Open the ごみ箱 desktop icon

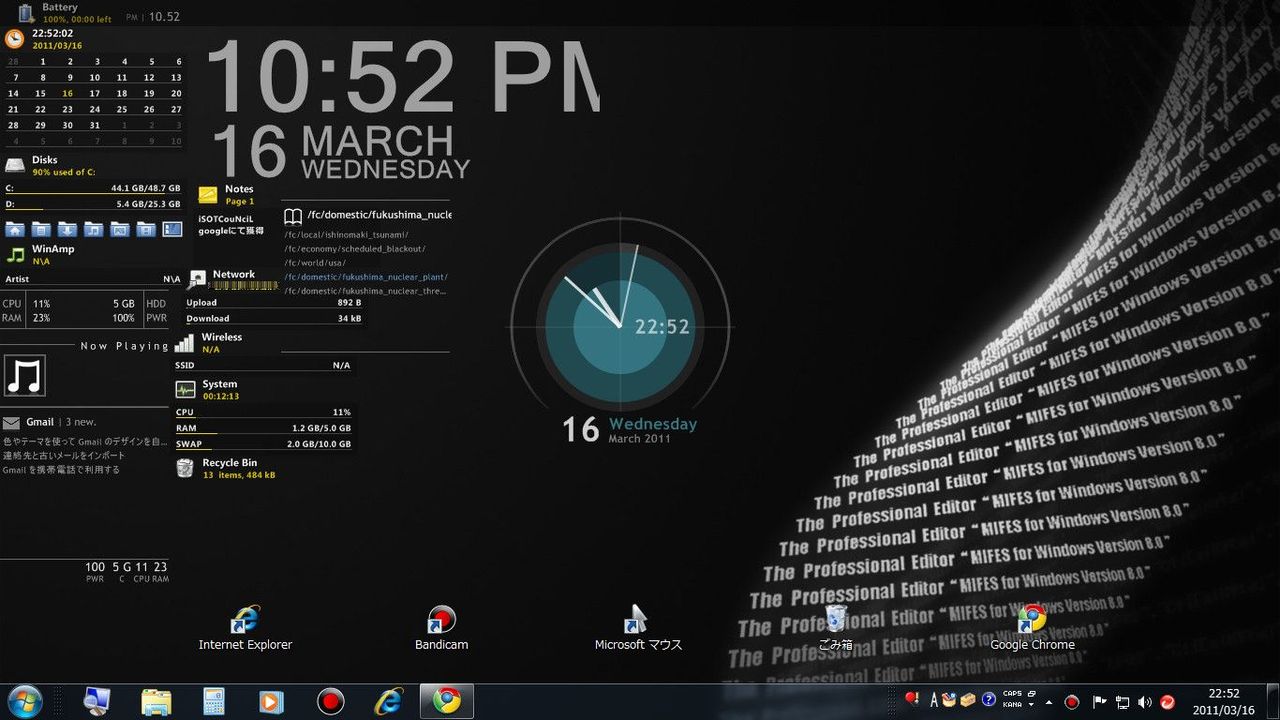pyautogui.click(x=835, y=629)
